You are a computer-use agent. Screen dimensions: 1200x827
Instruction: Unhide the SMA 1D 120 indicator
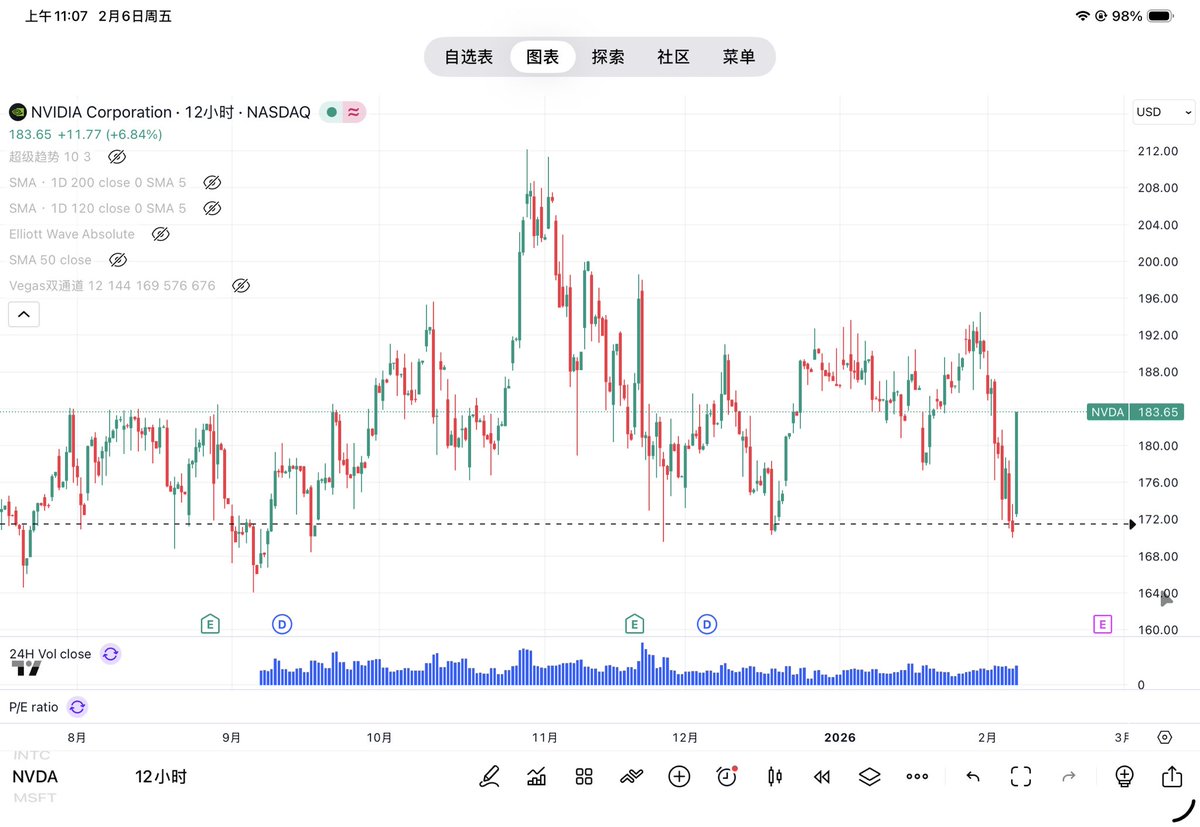click(x=211, y=208)
